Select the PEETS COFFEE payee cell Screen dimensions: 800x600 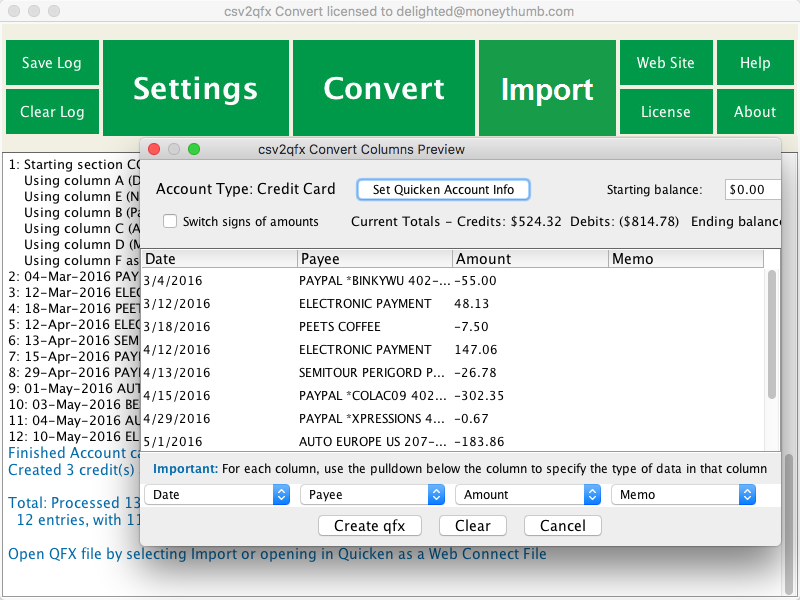pos(375,327)
